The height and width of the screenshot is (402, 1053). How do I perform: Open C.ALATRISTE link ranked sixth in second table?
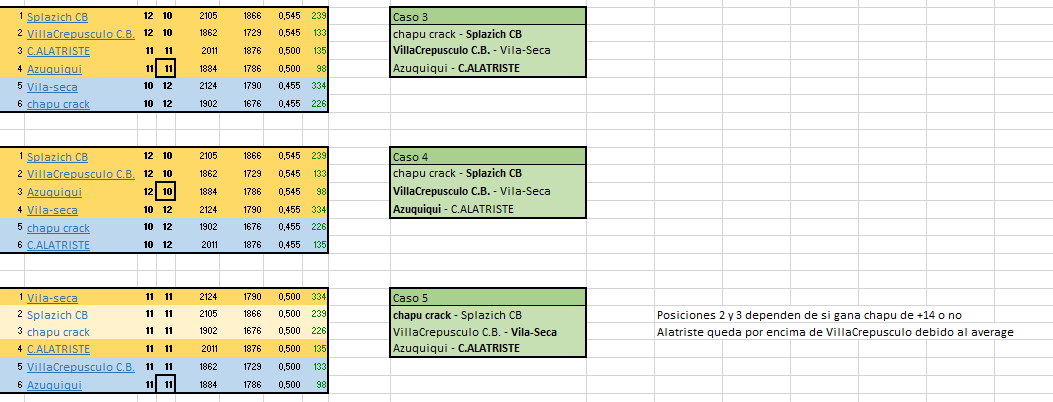pos(58,245)
